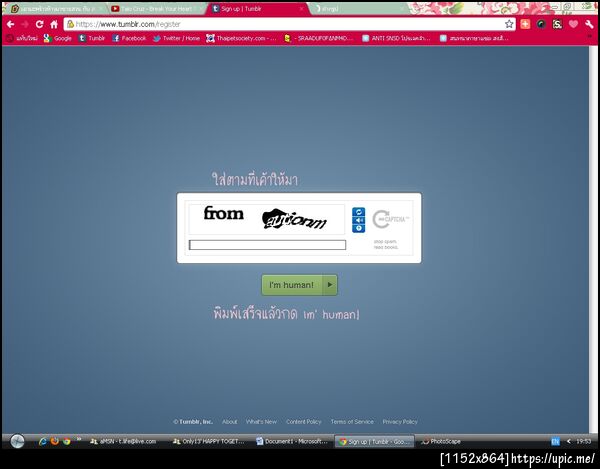Reload the Tumblr register page
600x469 pixels.
[x=39, y=24]
